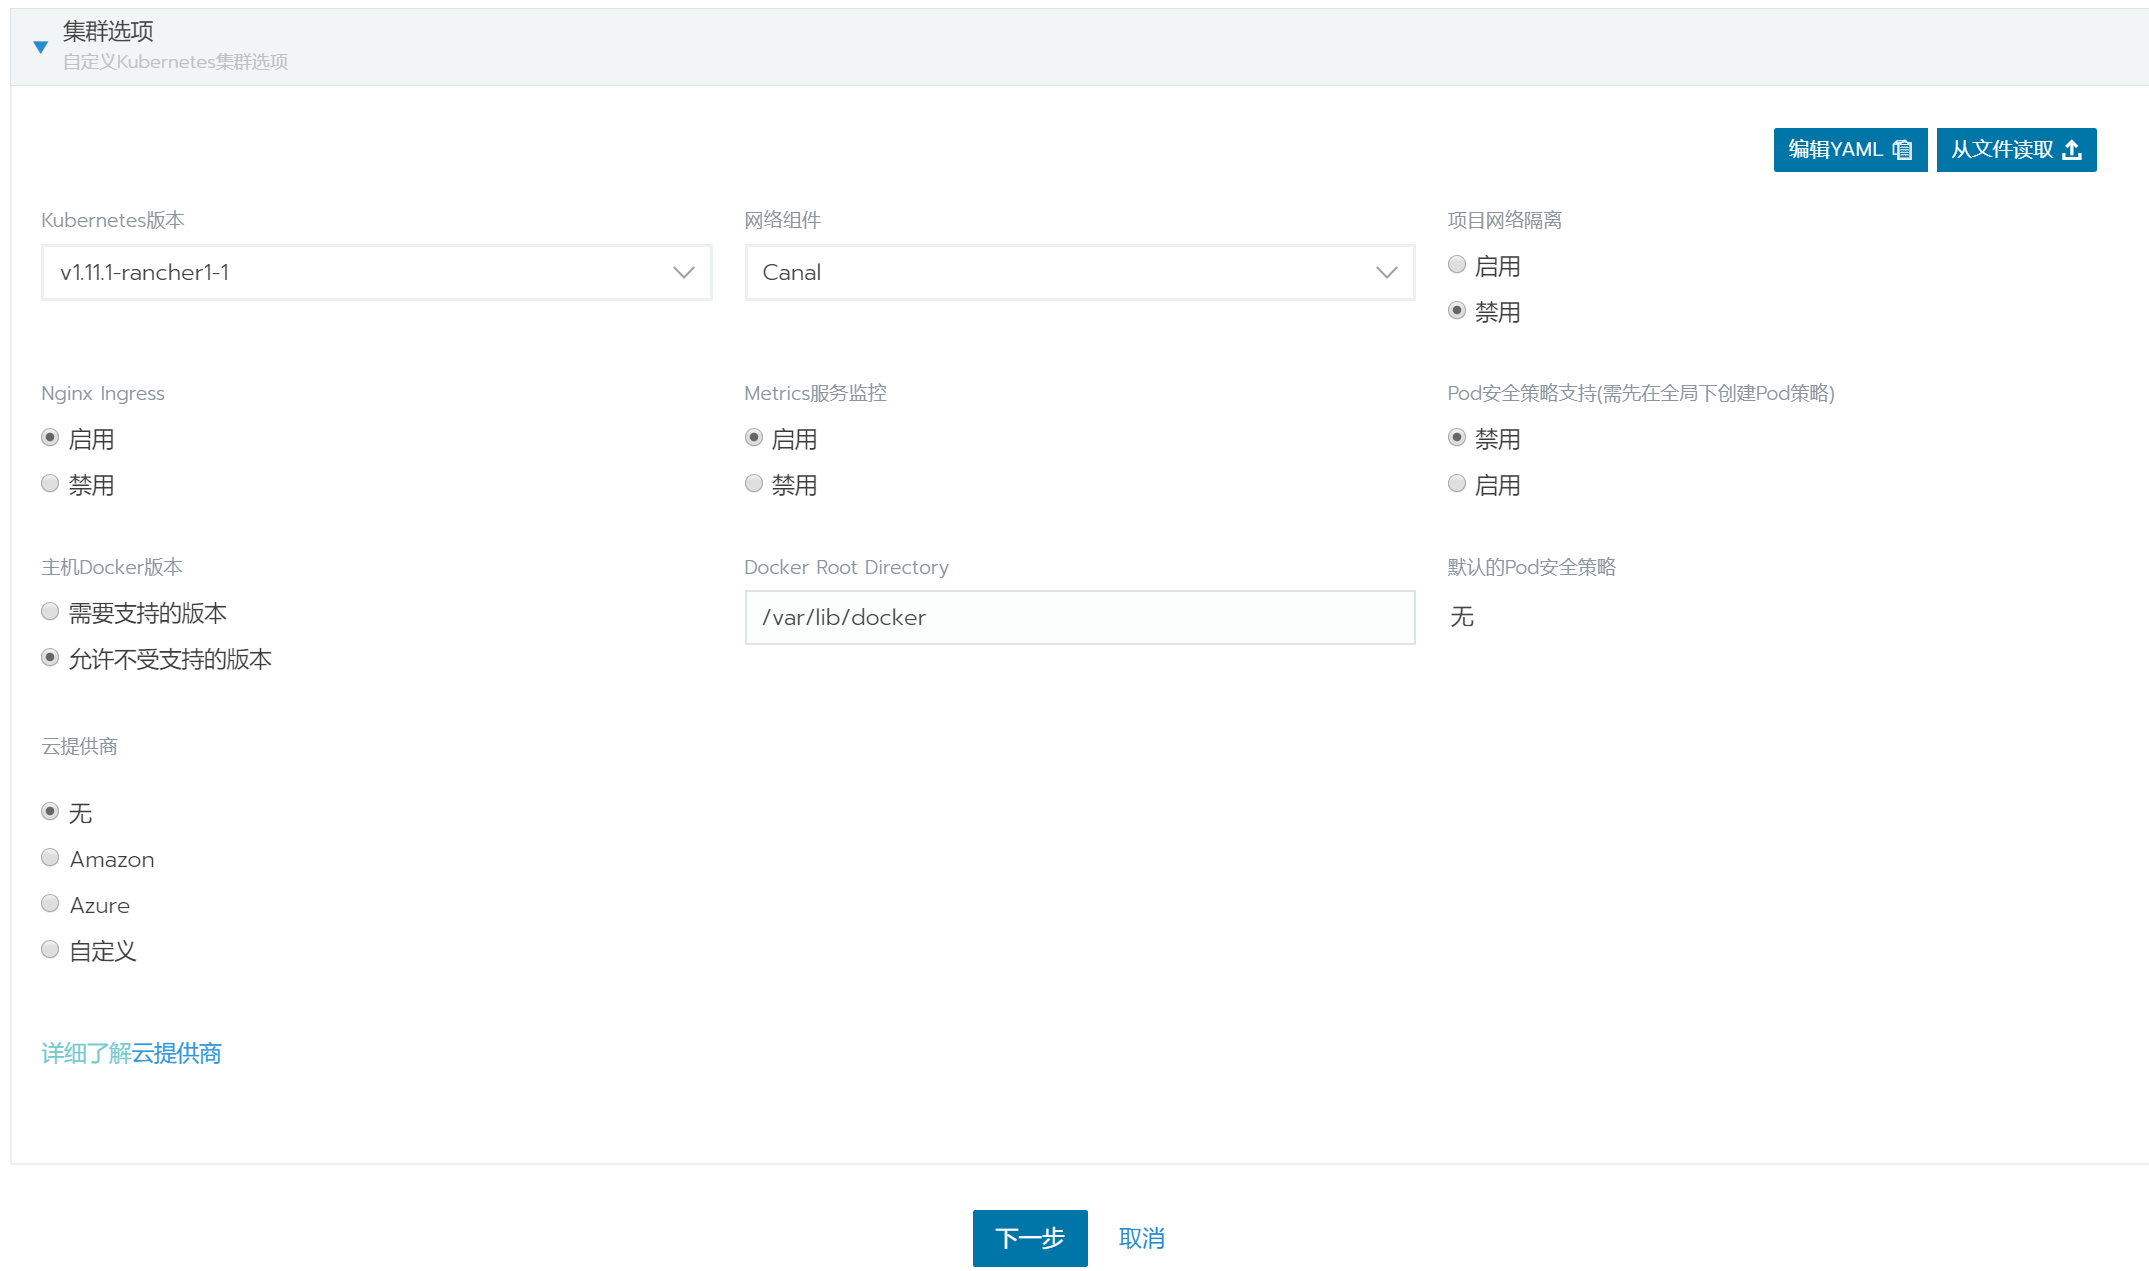This screenshot has height=1271, width=2149.
Task: Select require supported Docker version
Action: coord(50,612)
